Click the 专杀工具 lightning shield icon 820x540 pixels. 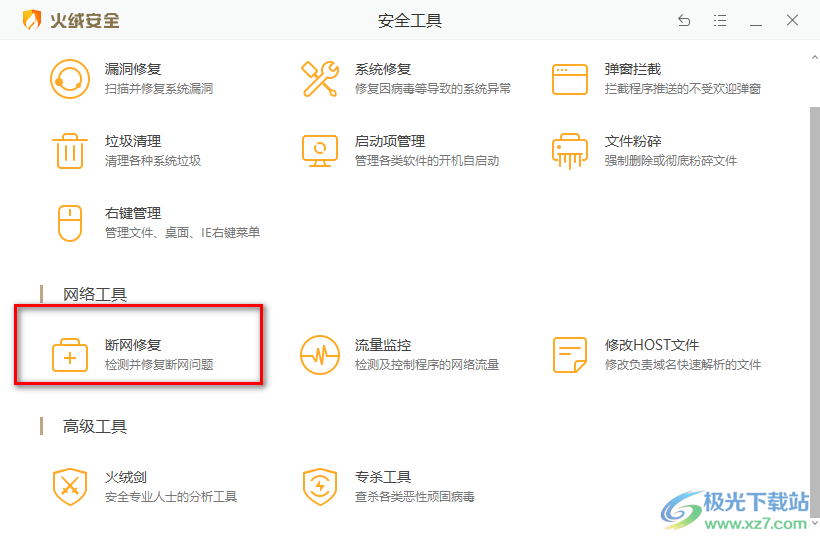[320, 487]
